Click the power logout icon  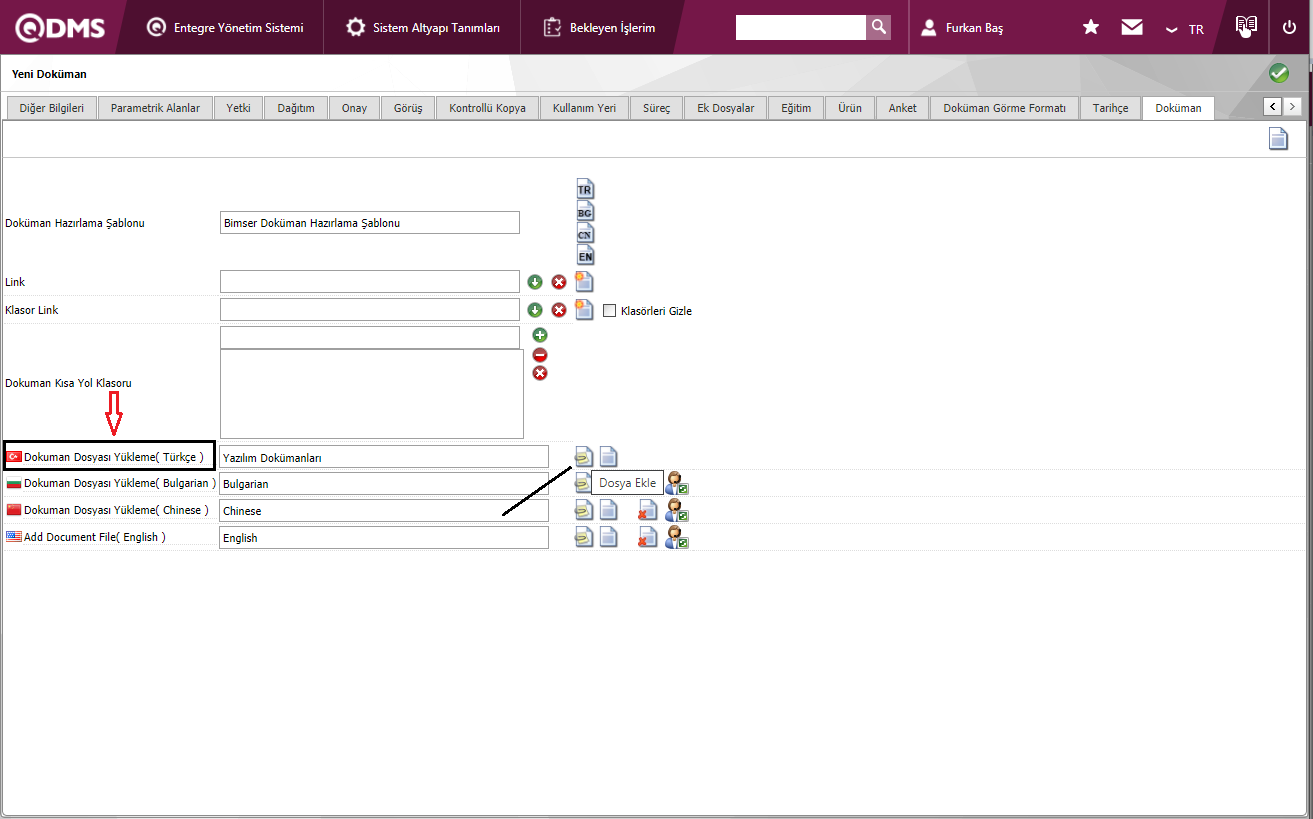point(1289,28)
